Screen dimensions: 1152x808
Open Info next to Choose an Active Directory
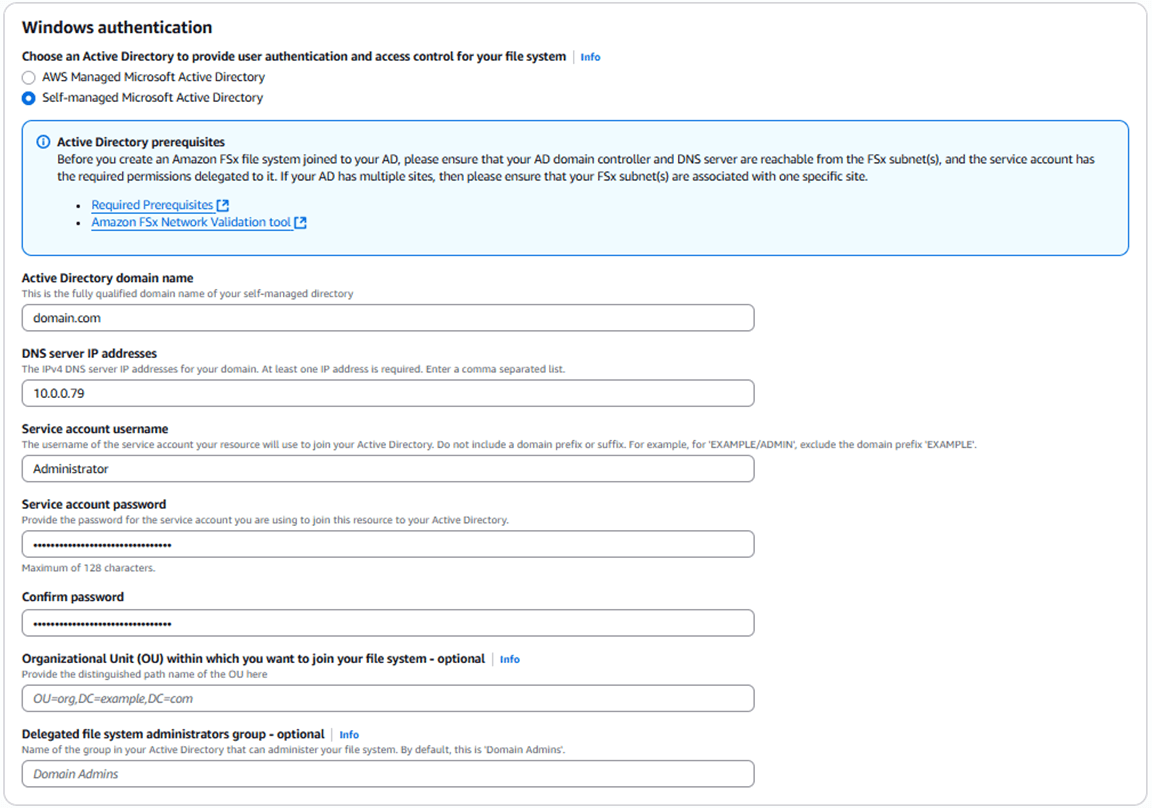[x=590, y=57]
